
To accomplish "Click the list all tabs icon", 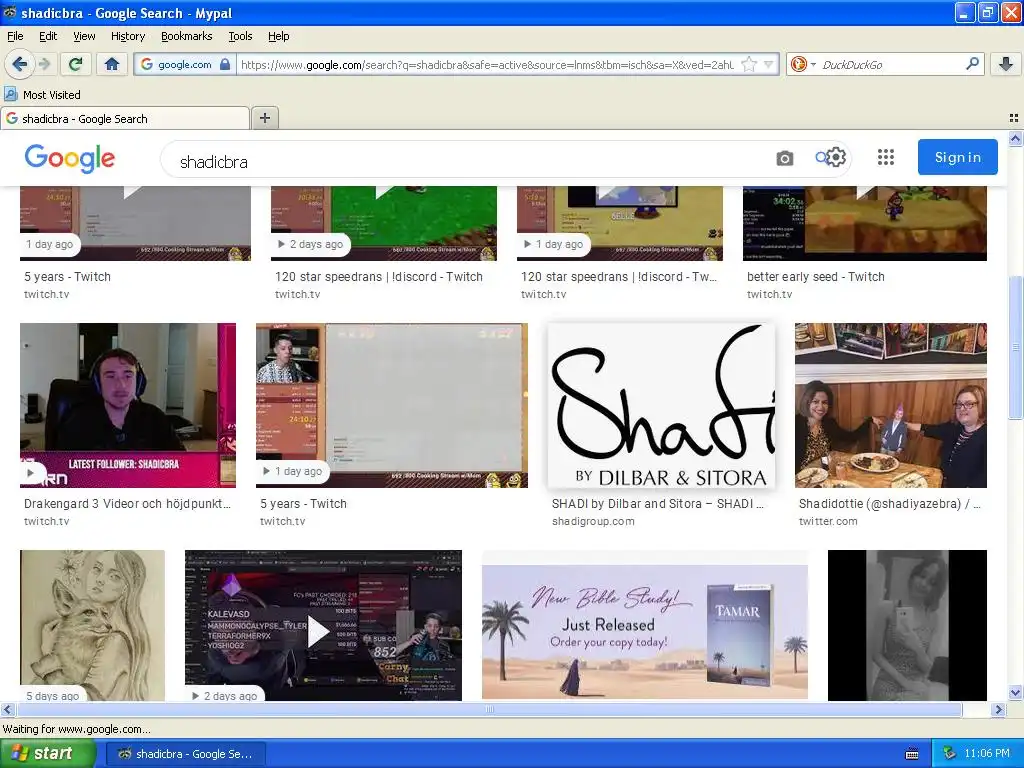I will coord(1014,118).
